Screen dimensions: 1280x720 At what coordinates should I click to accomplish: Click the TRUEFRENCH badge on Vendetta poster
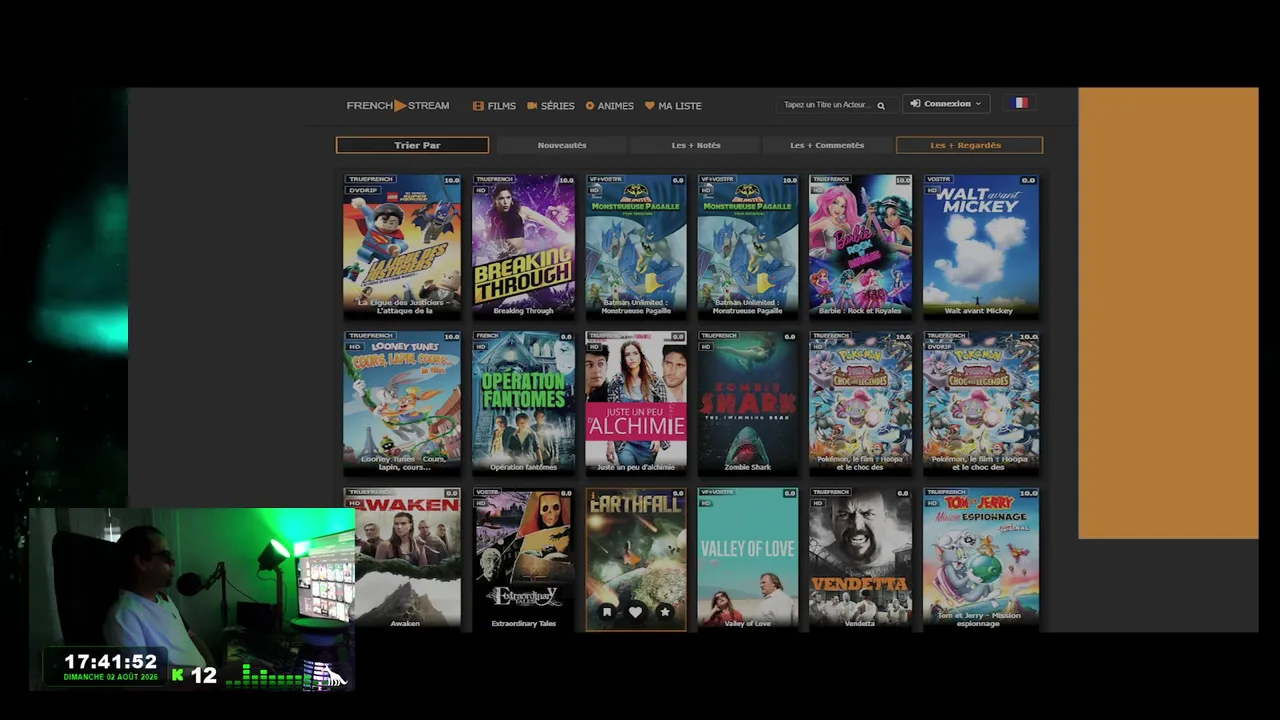click(833, 492)
